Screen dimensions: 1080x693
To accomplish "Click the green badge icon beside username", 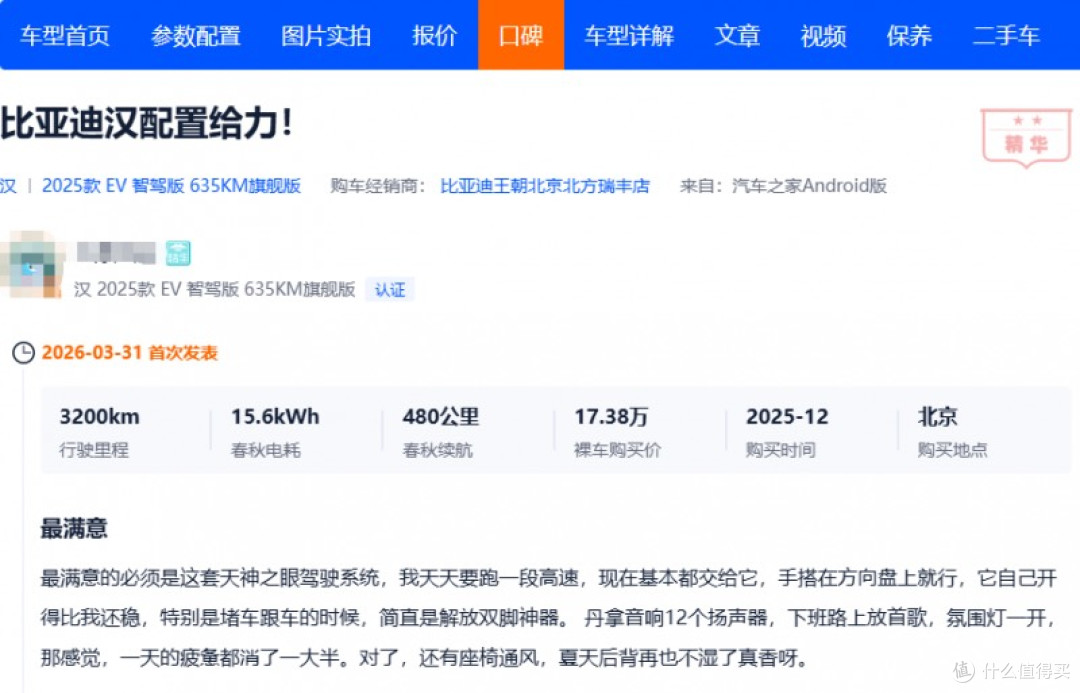I will (178, 253).
